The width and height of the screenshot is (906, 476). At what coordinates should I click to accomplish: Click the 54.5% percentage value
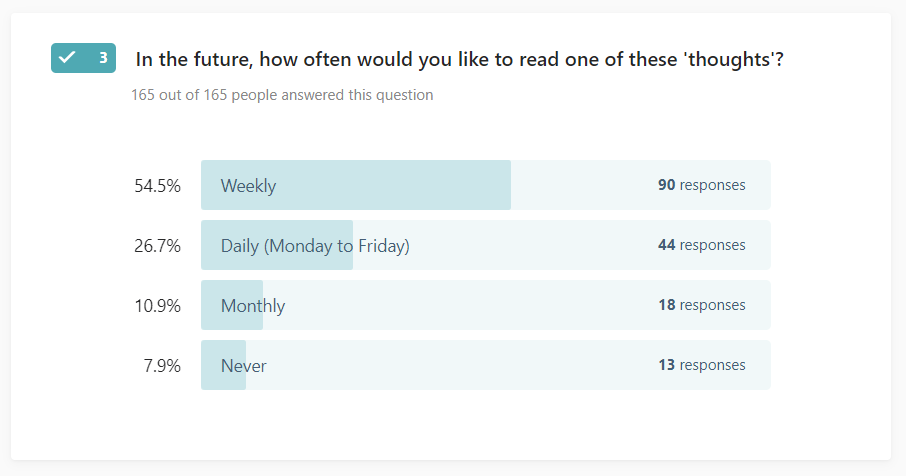coord(157,186)
